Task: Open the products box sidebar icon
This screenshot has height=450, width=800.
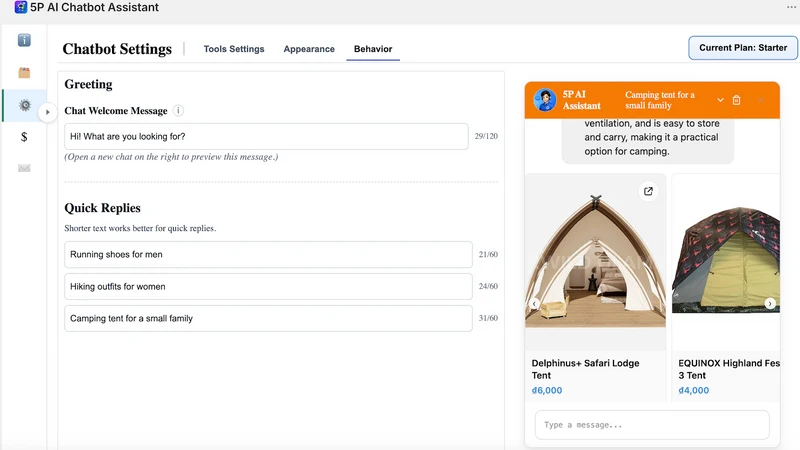Action: 24,72
